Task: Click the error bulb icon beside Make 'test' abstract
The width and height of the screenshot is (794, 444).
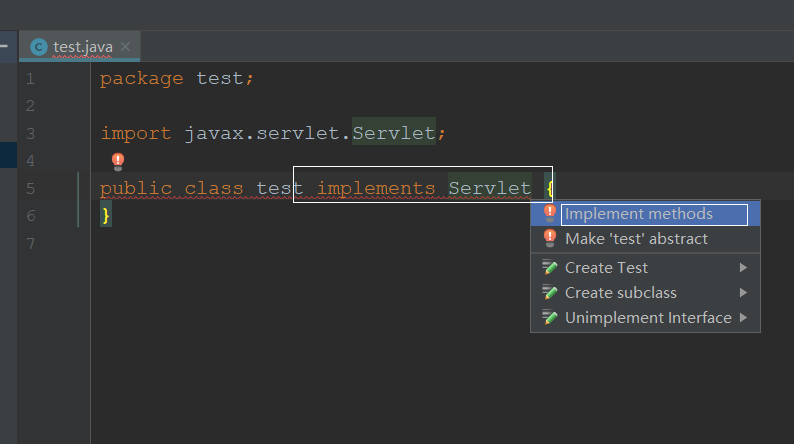Action: (549, 238)
